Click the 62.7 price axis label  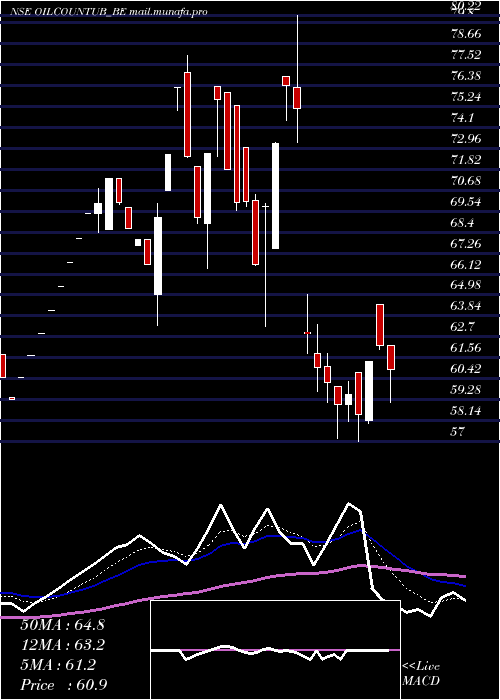pyautogui.click(x=463, y=327)
